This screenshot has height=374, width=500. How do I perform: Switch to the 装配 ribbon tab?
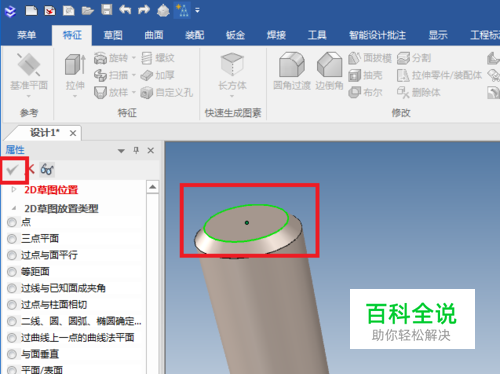coord(195,35)
